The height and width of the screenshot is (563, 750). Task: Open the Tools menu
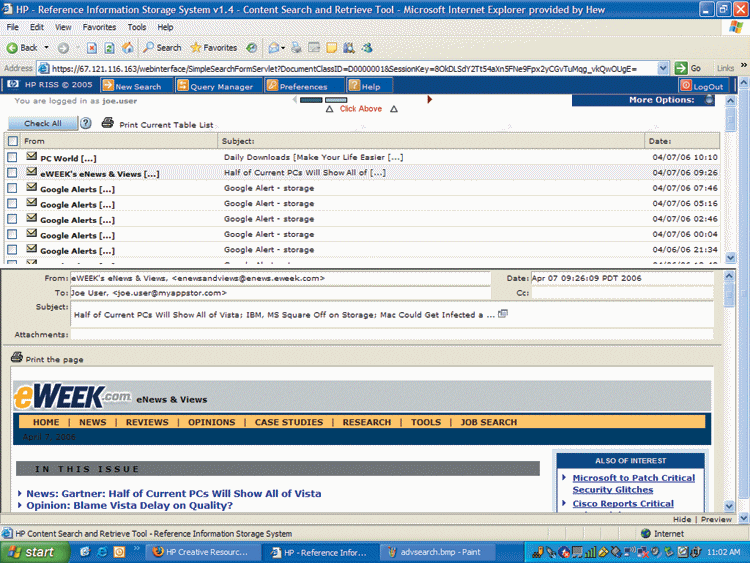click(x=137, y=27)
